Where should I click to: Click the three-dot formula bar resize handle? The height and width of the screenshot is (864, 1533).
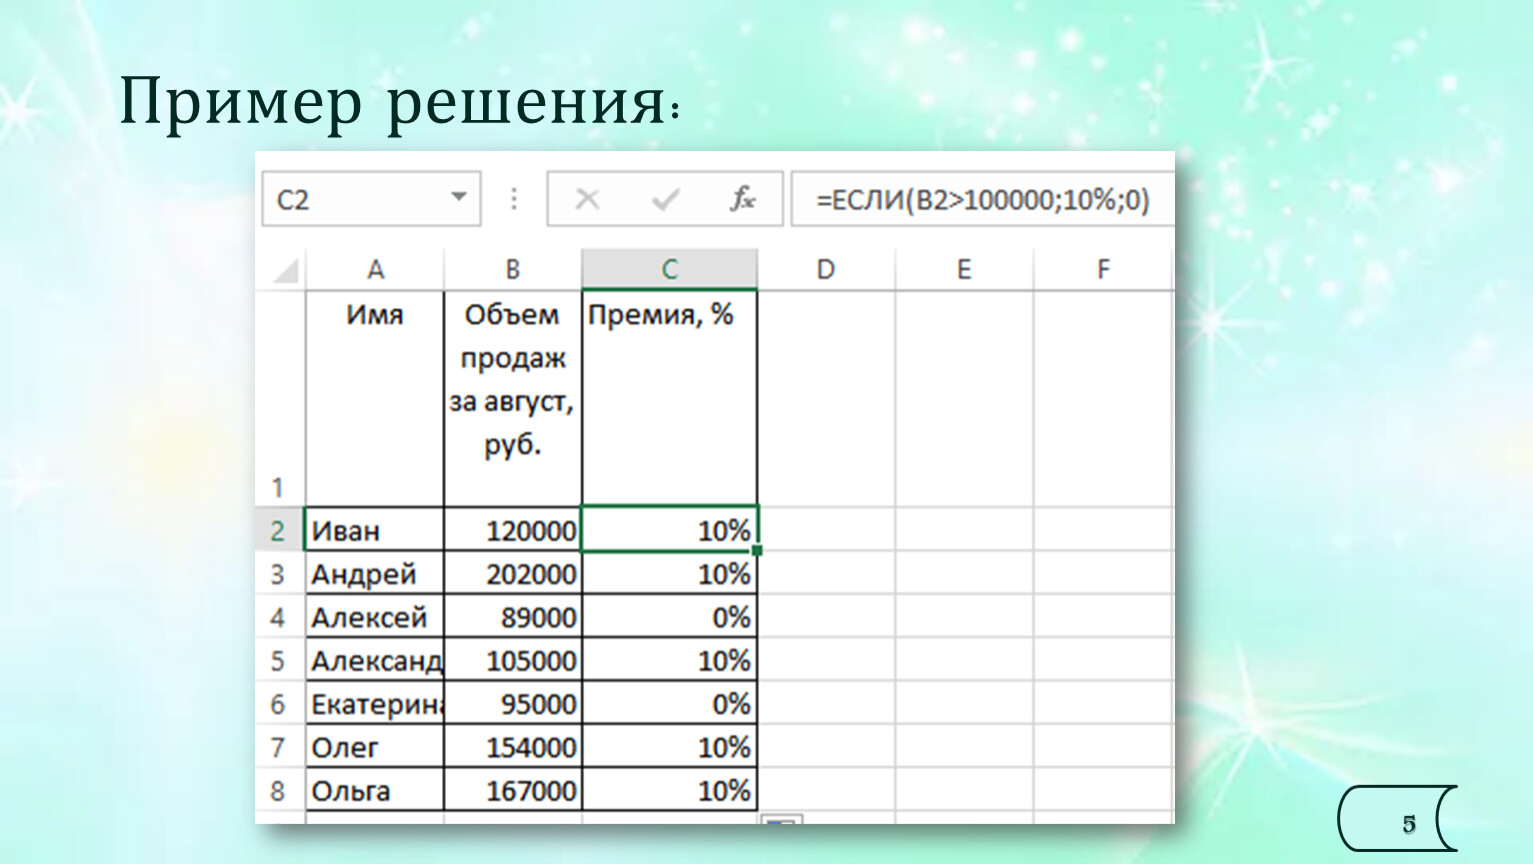point(514,199)
